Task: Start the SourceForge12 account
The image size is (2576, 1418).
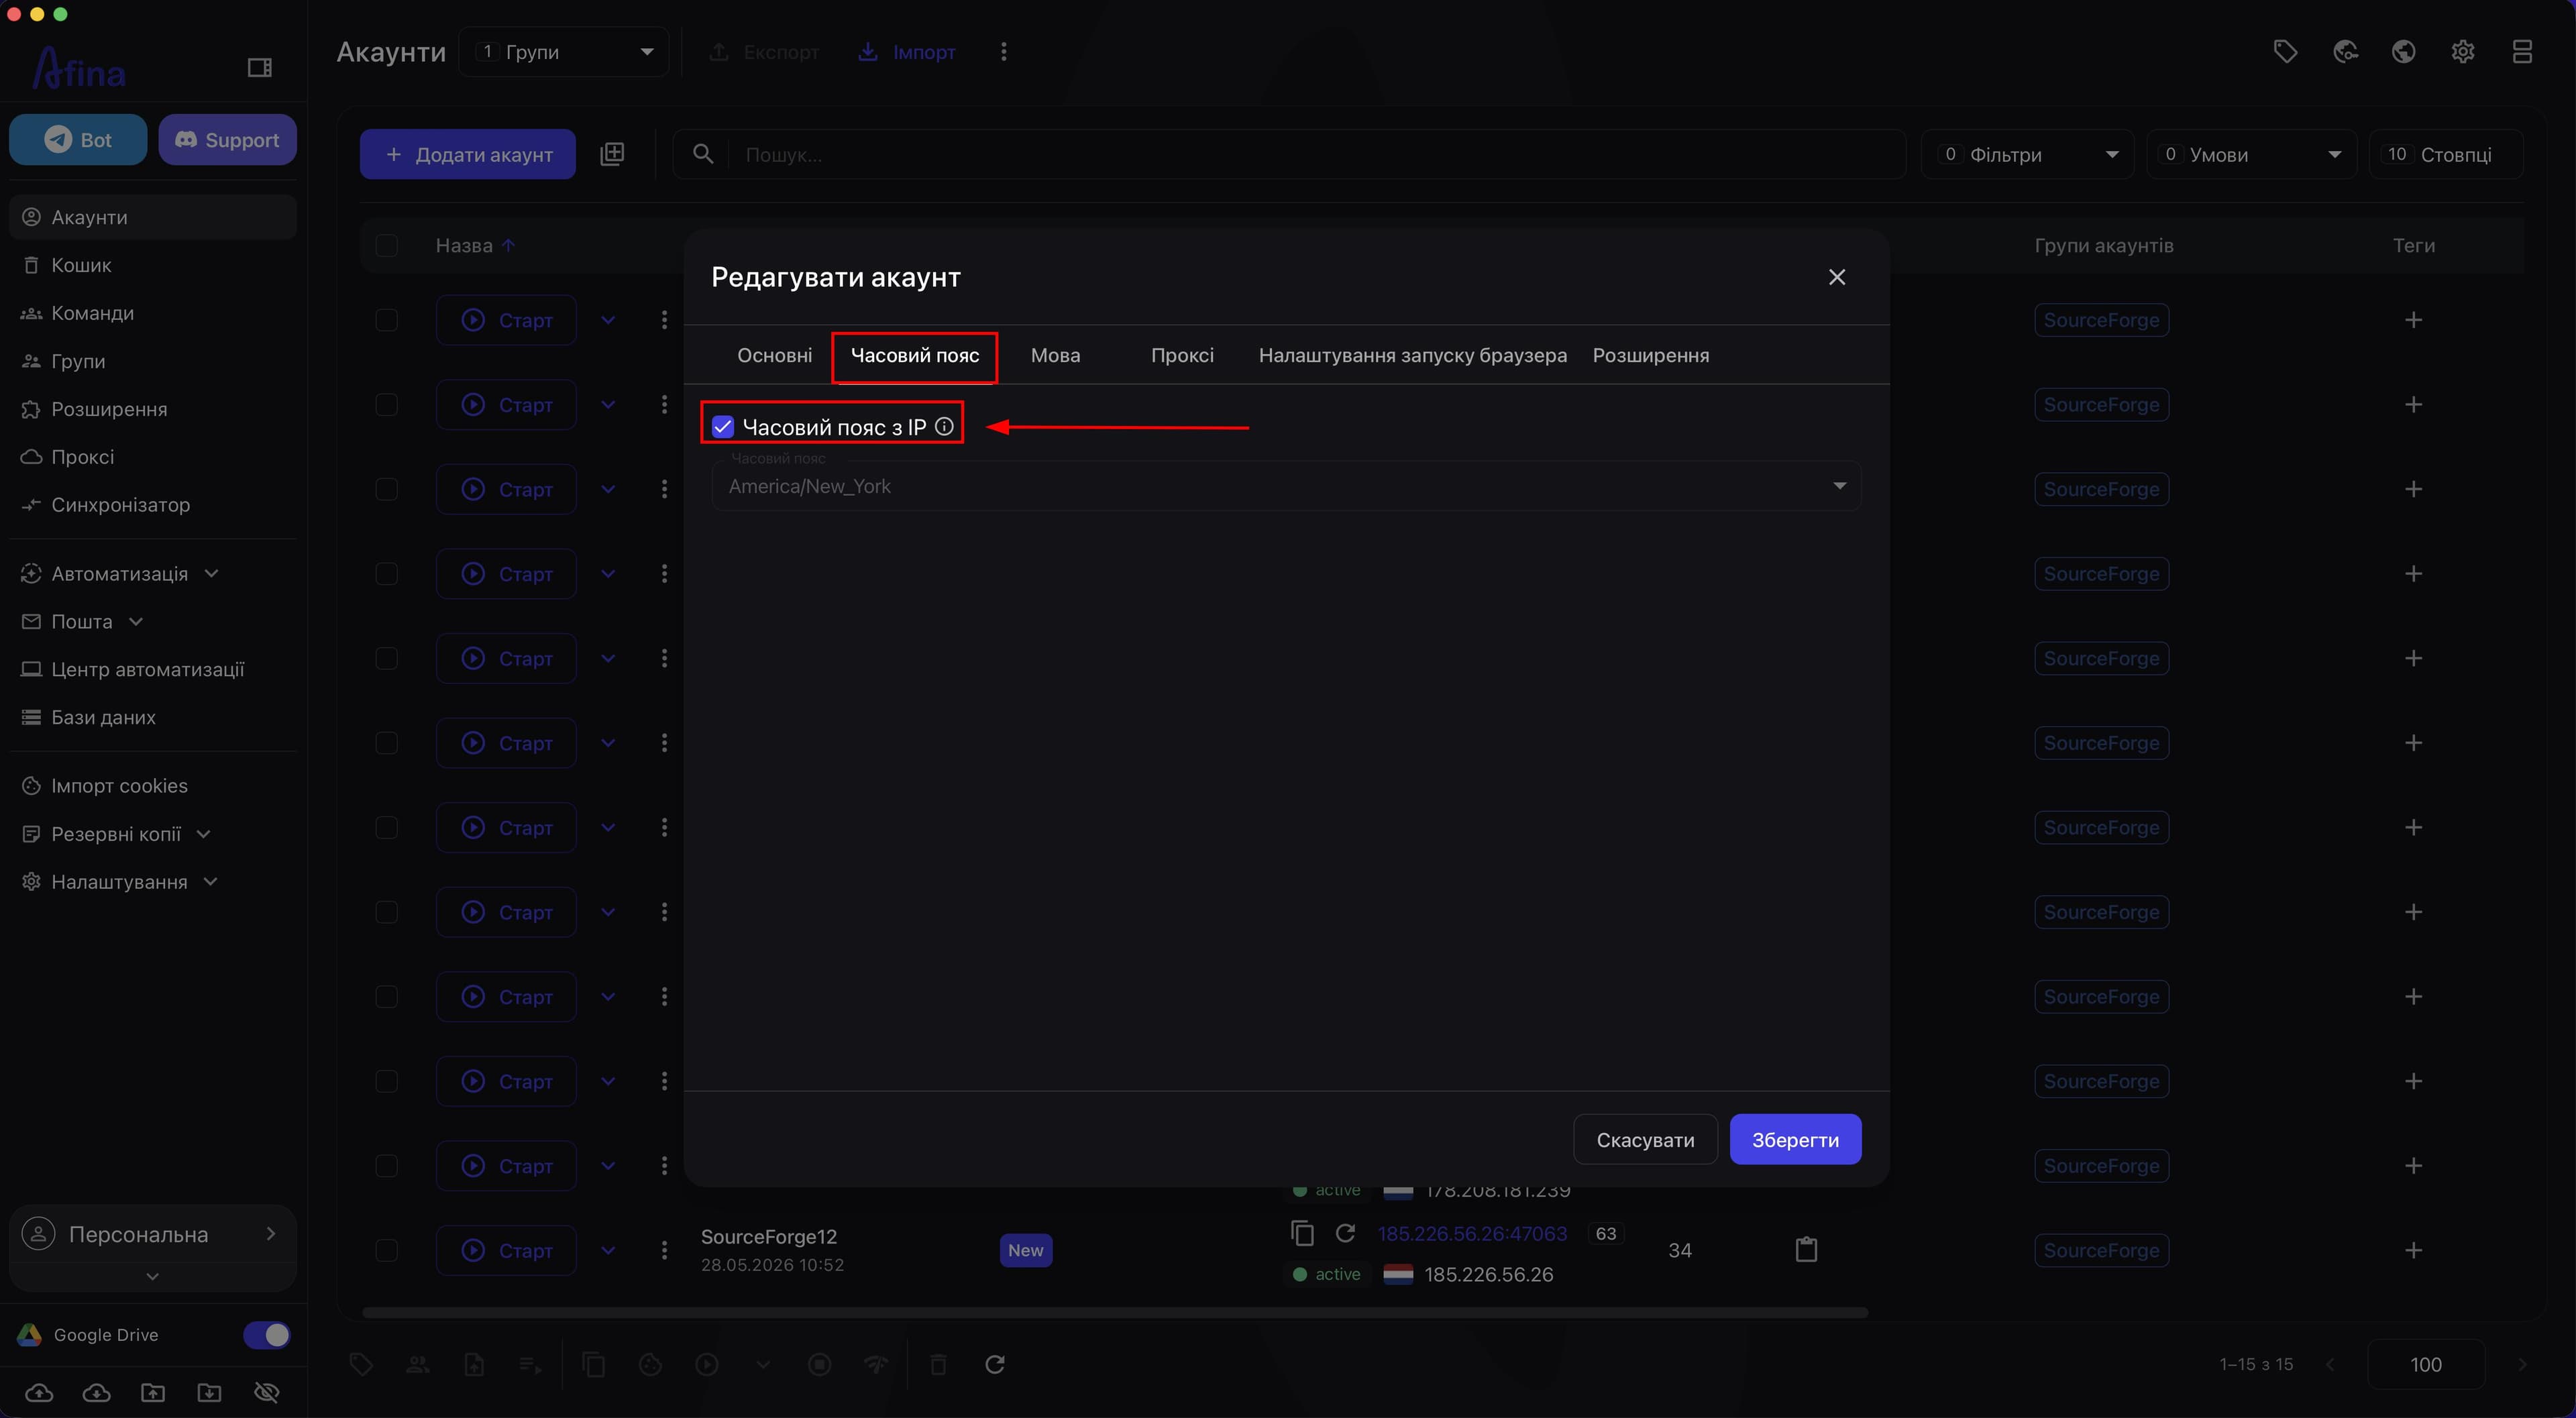Action: 506,1250
